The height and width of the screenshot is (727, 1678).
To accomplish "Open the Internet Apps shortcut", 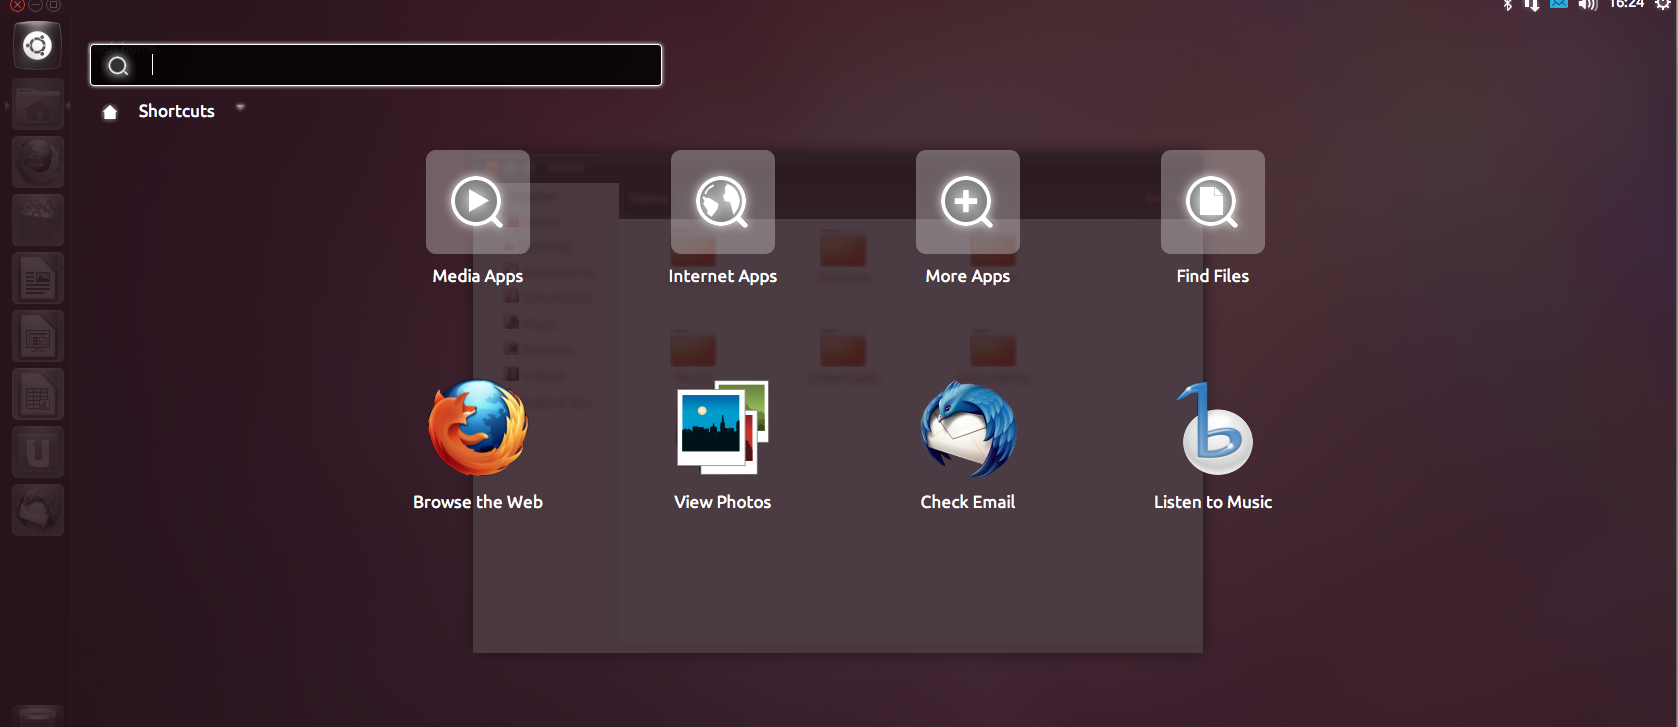I will pyautogui.click(x=722, y=202).
